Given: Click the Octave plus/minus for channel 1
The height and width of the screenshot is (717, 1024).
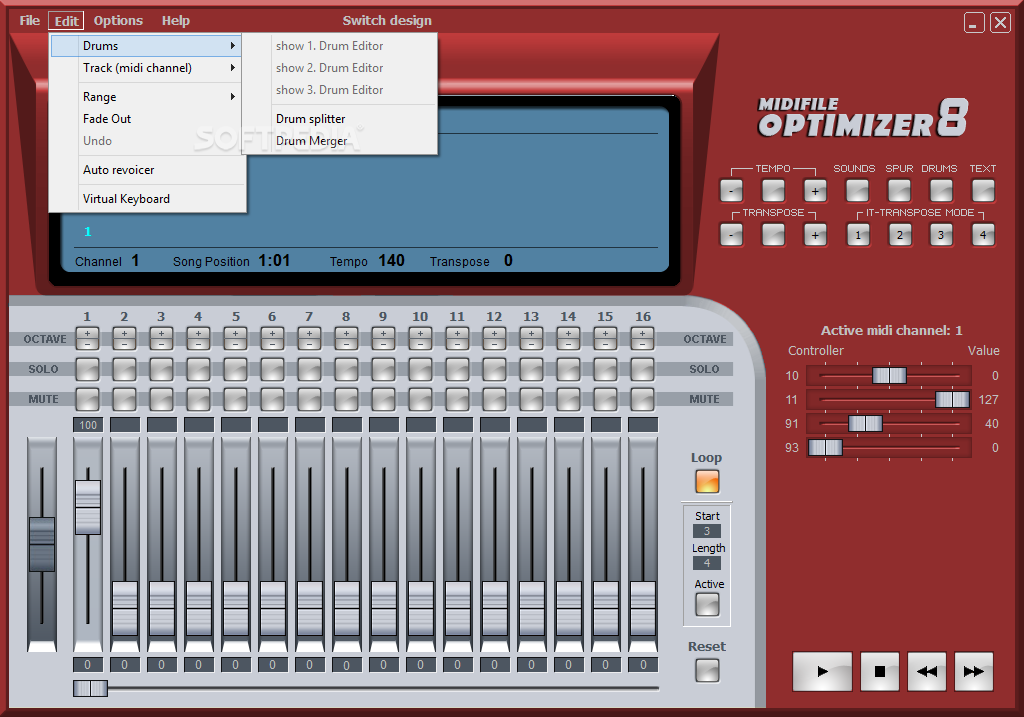Looking at the screenshot, I should [88, 338].
